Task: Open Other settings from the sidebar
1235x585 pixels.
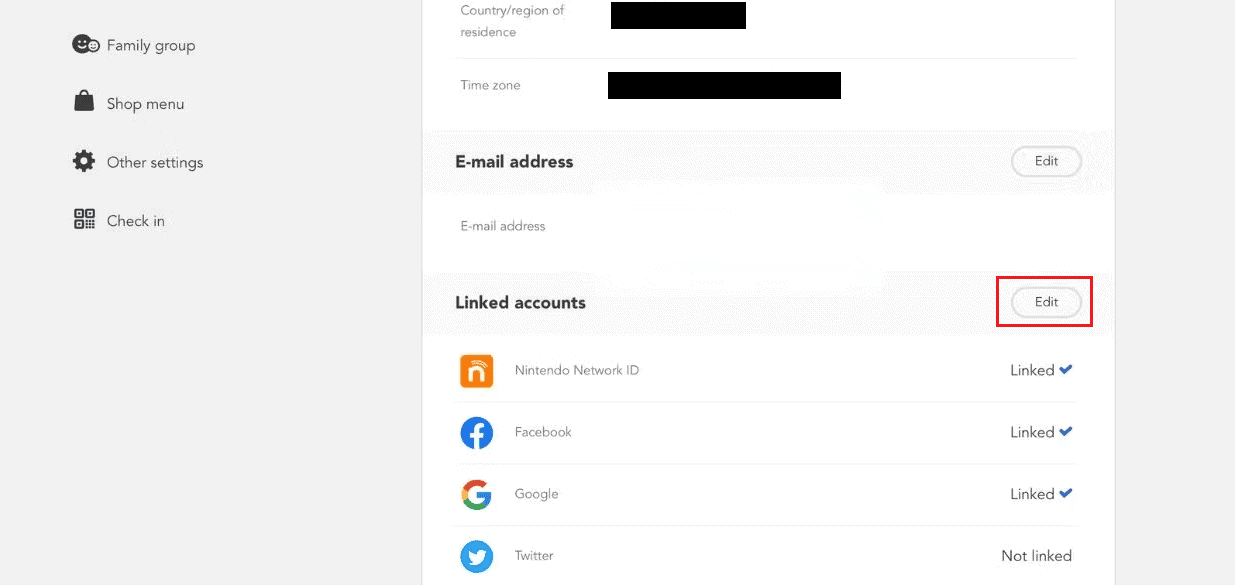Action: click(155, 161)
